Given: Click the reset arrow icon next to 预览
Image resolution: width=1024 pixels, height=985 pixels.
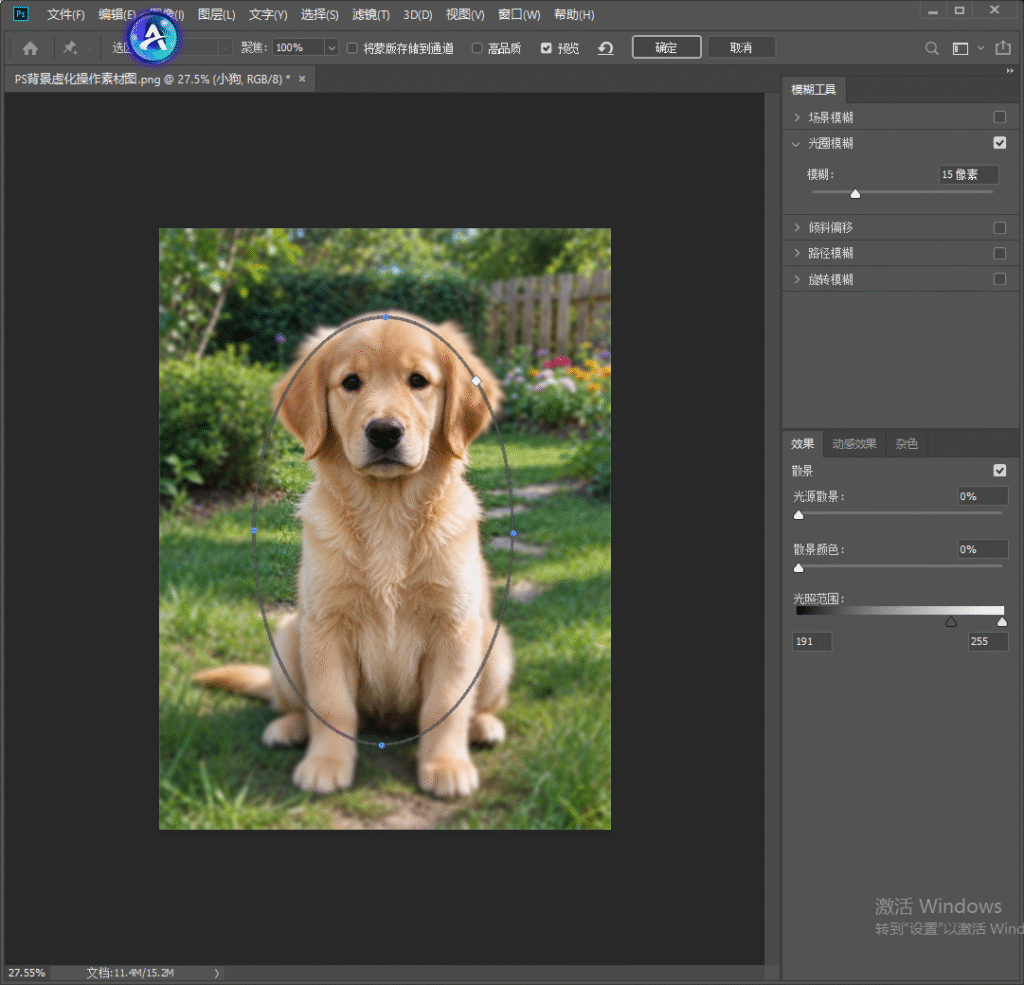Looking at the screenshot, I should pos(605,48).
